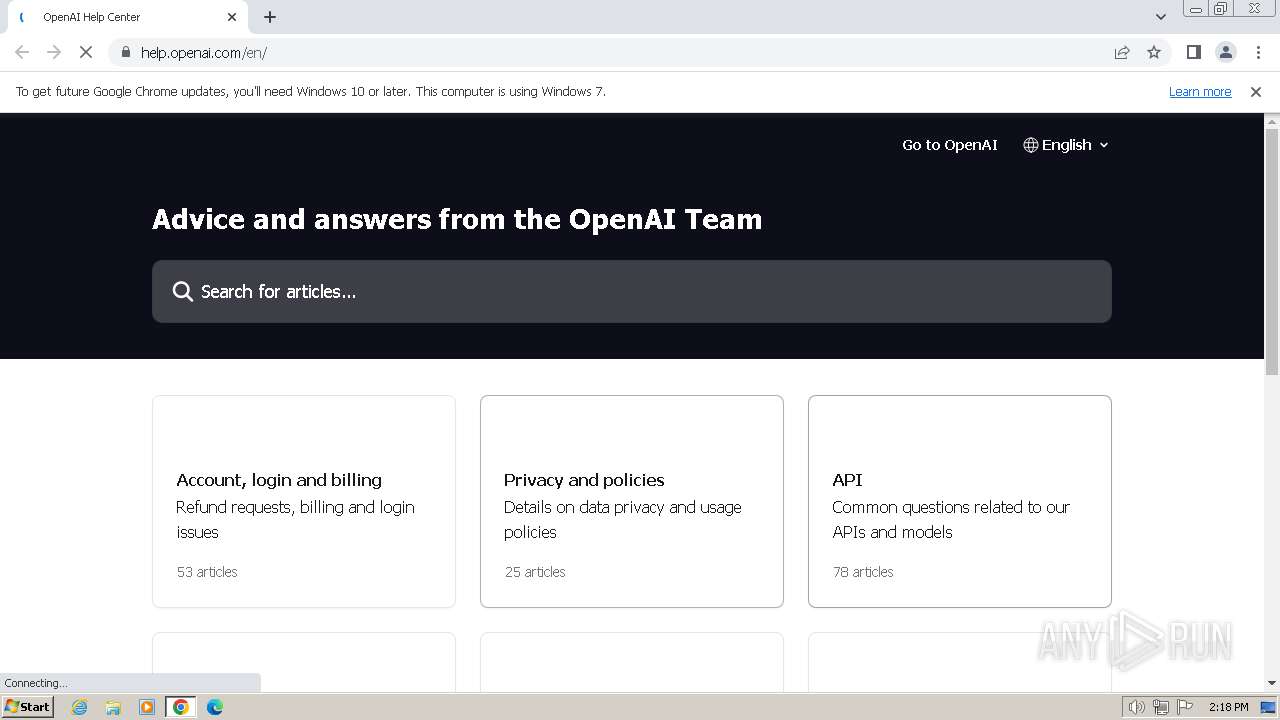Focus the Search for articles field
This screenshot has width=1280, height=720.
point(632,291)
